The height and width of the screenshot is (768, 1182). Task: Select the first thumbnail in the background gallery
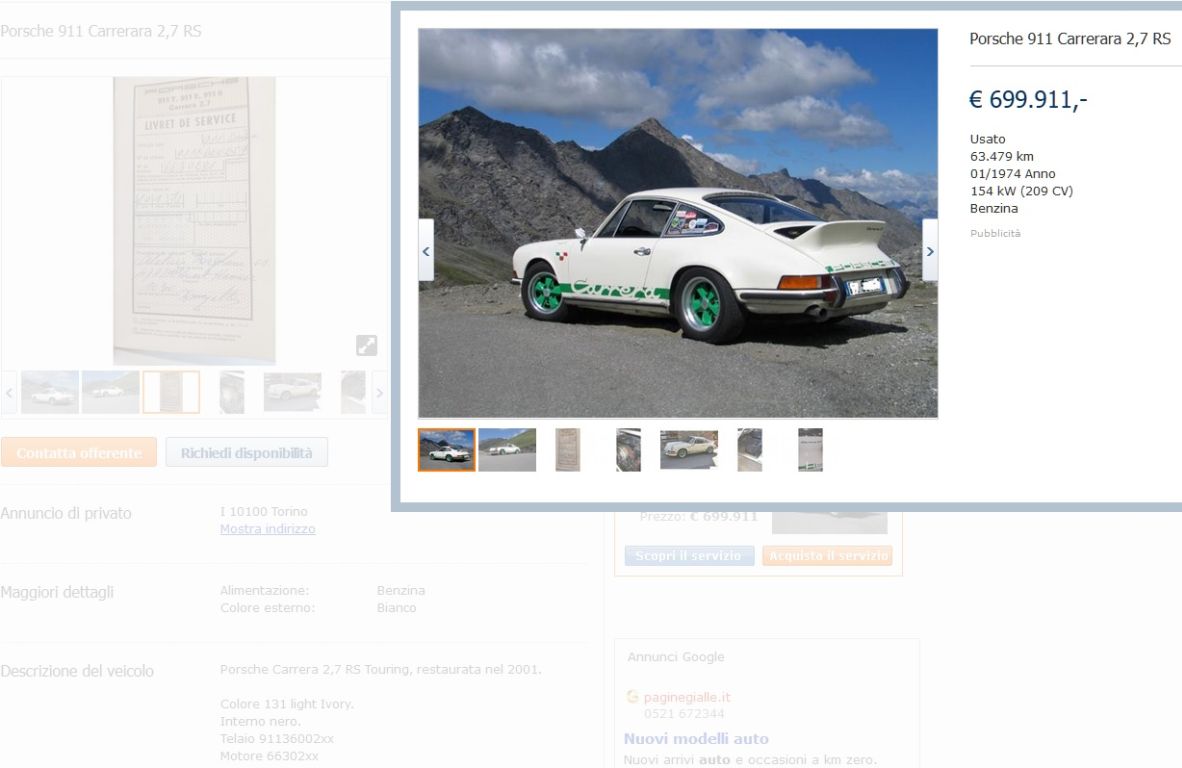[50, 392]
